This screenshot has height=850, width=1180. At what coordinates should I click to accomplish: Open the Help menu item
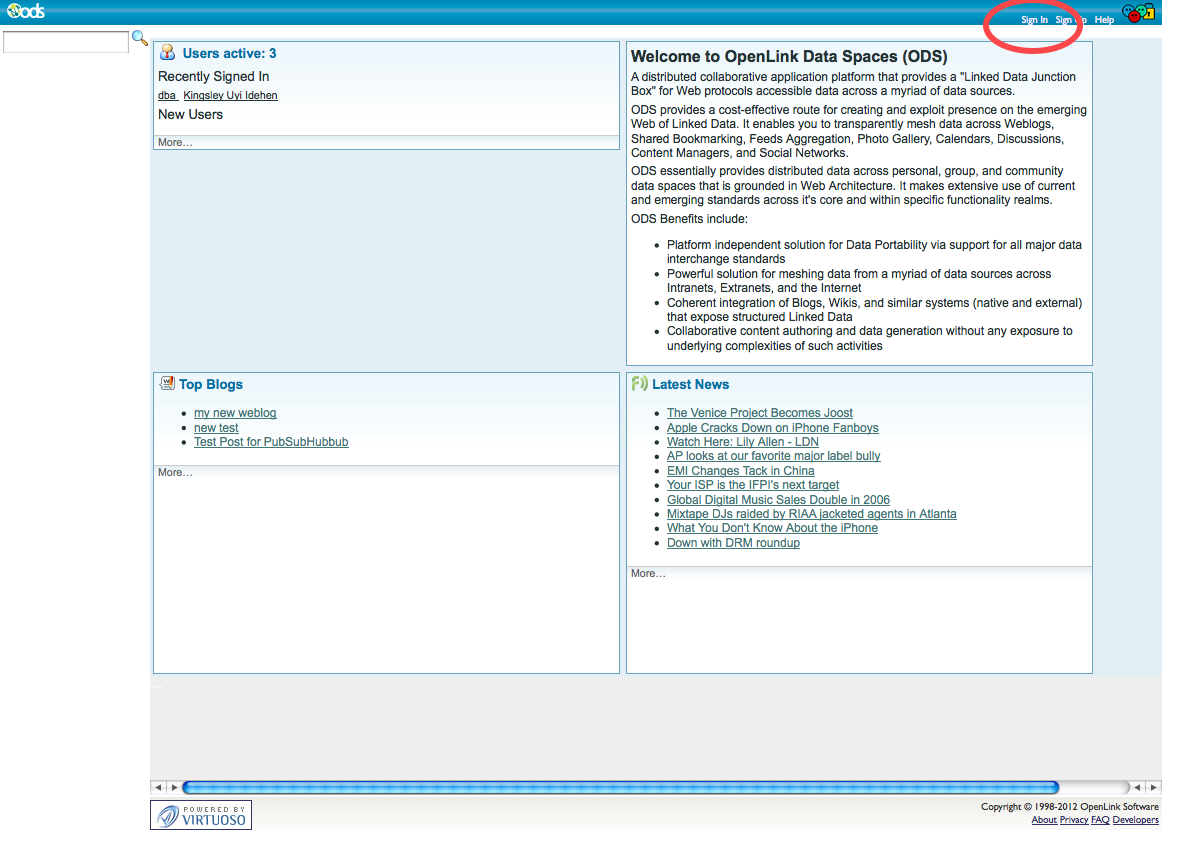pyautogui.click(x=1104, y=20)
